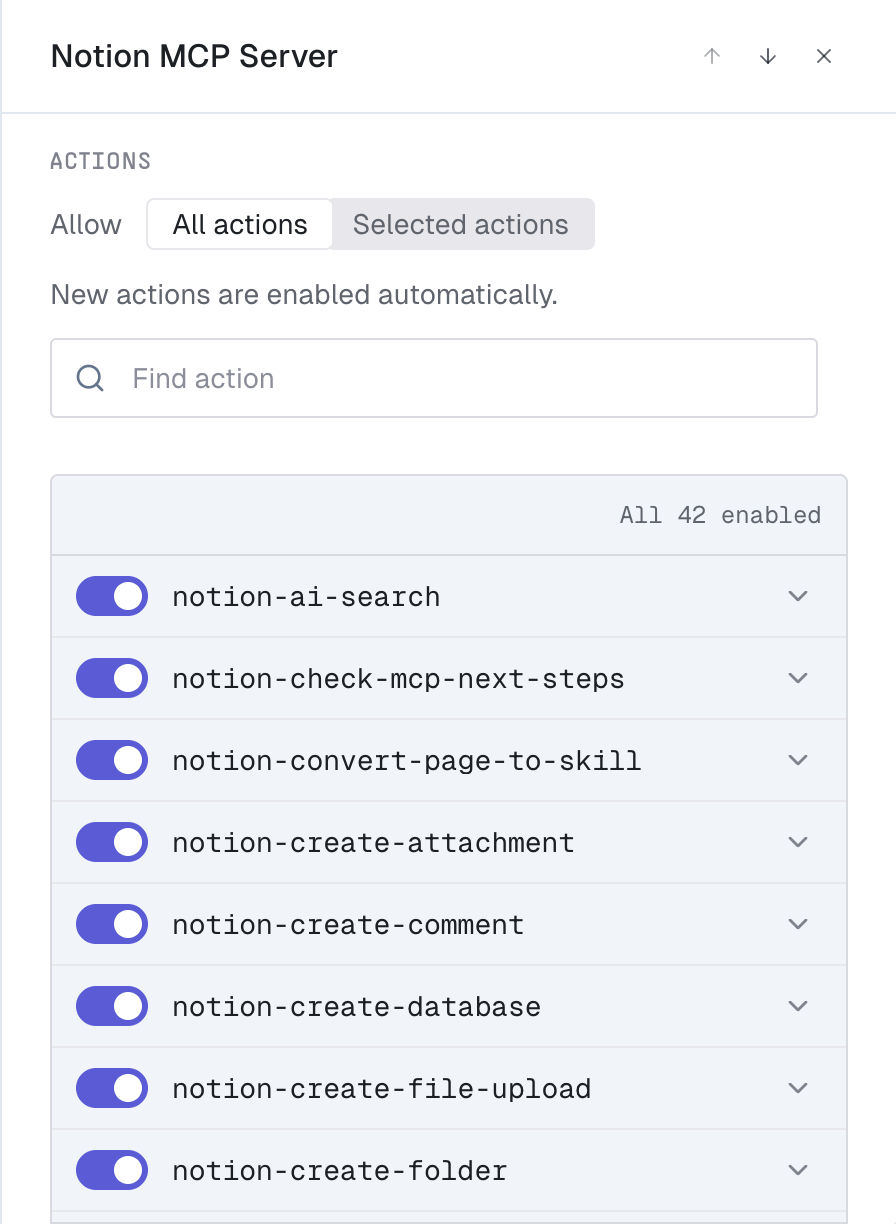Click notion-create-file-upload text

pyautogui.click(x=381, y=1089)
